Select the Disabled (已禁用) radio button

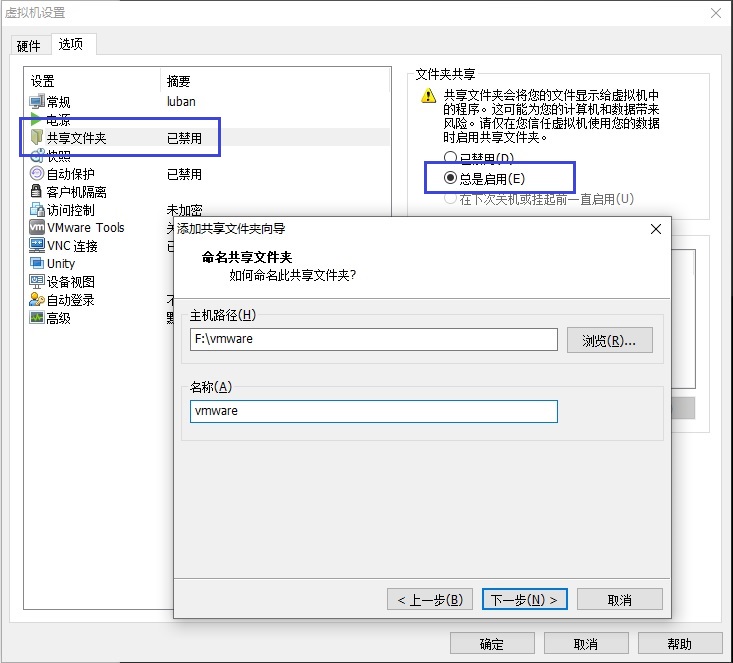450,158
